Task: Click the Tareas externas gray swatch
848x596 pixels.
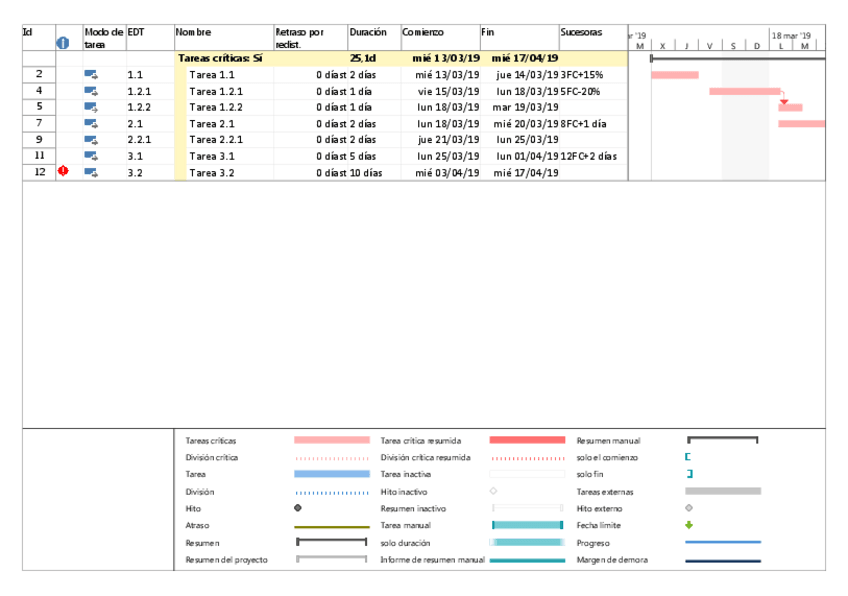Action: pyautogui.click(x=723, y=491)
